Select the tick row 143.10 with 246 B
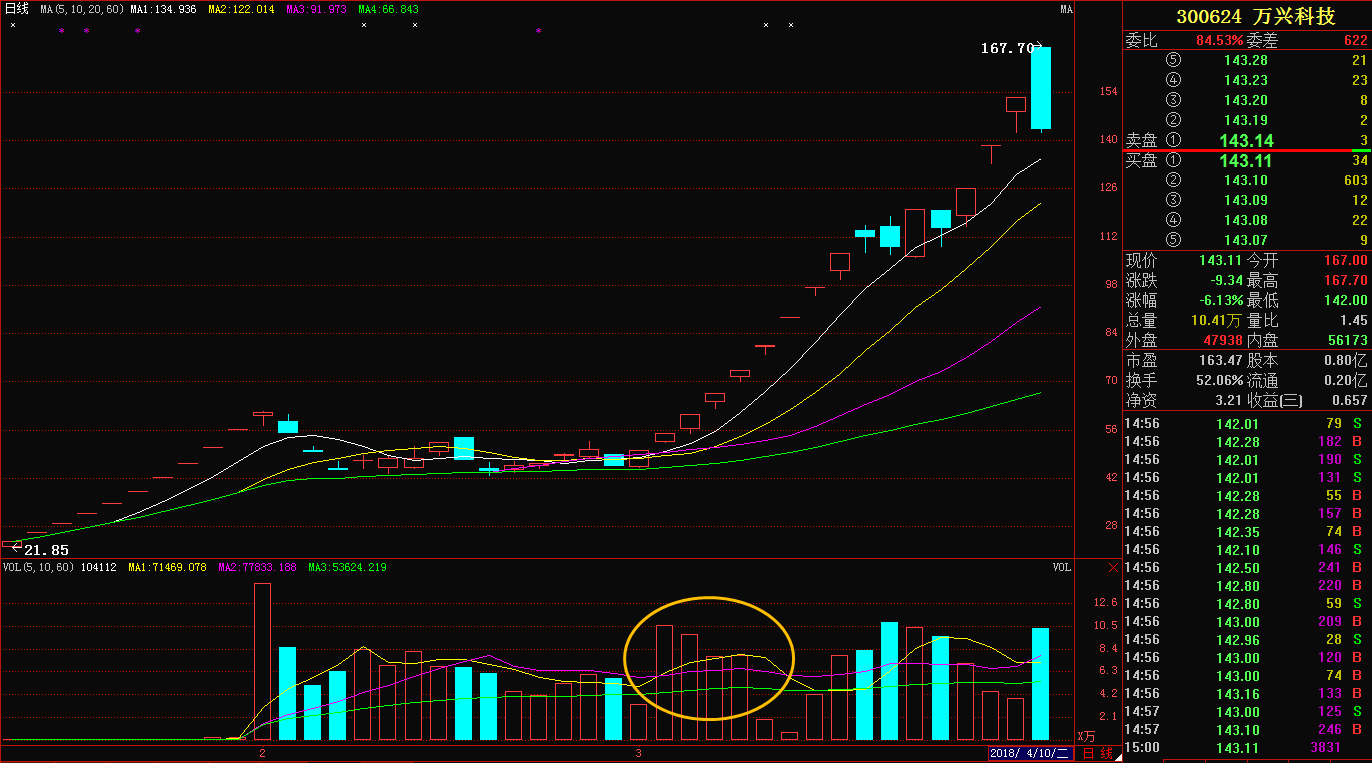 [1247, 729]
